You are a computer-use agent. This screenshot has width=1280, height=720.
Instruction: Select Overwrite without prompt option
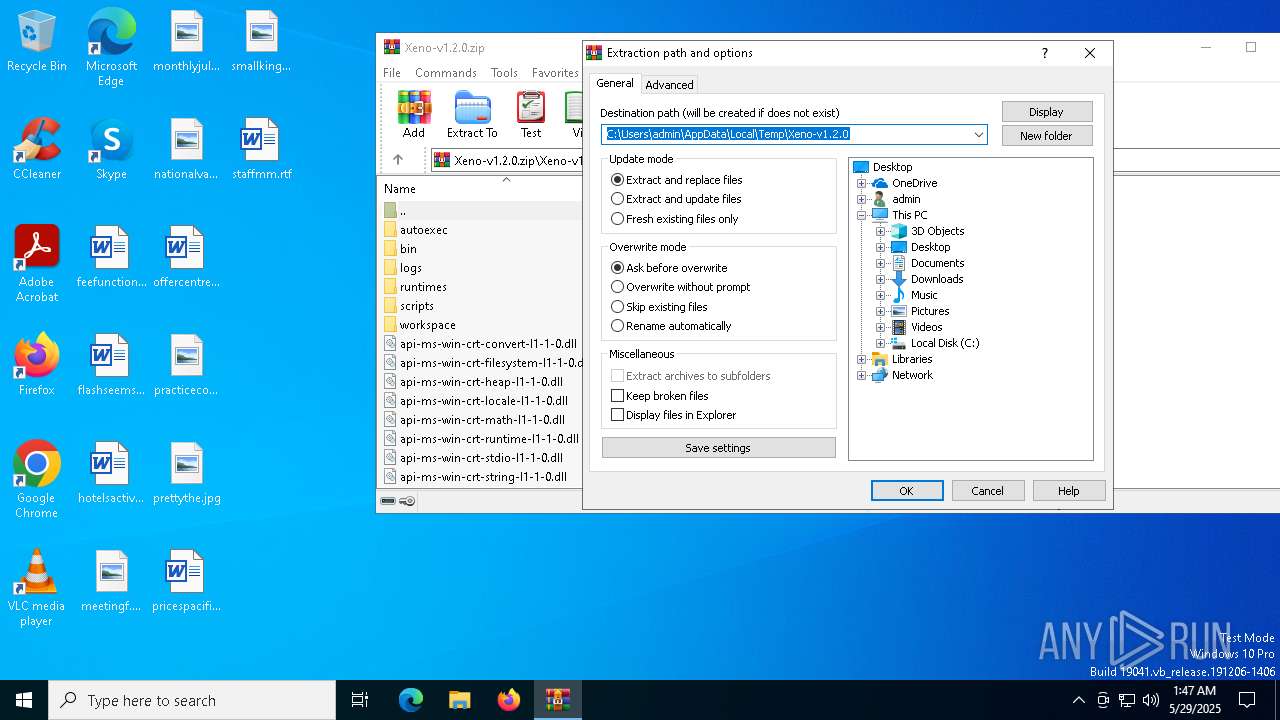click(680, 287)
